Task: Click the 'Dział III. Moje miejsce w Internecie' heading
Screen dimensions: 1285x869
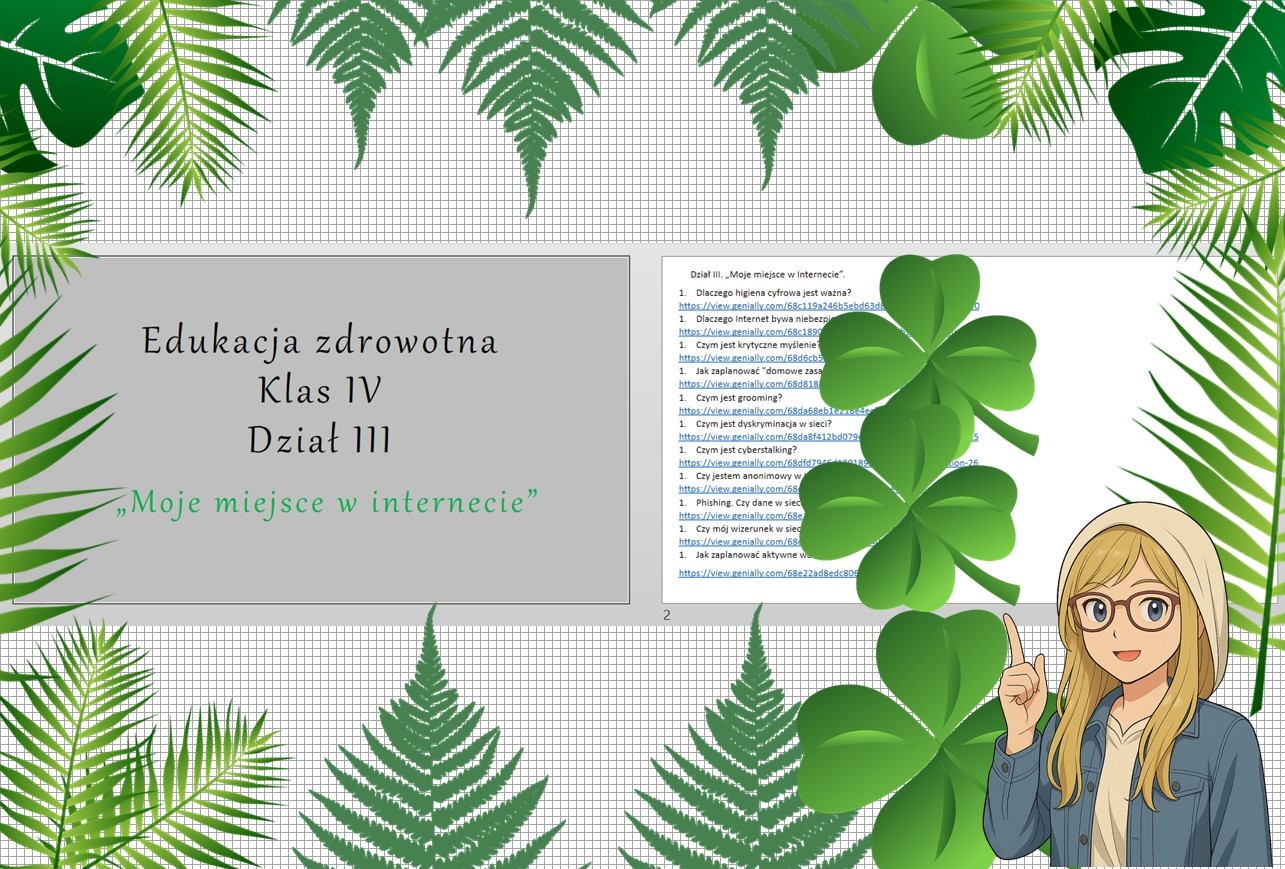Action: pyautogui.click(x=768, y=274)
